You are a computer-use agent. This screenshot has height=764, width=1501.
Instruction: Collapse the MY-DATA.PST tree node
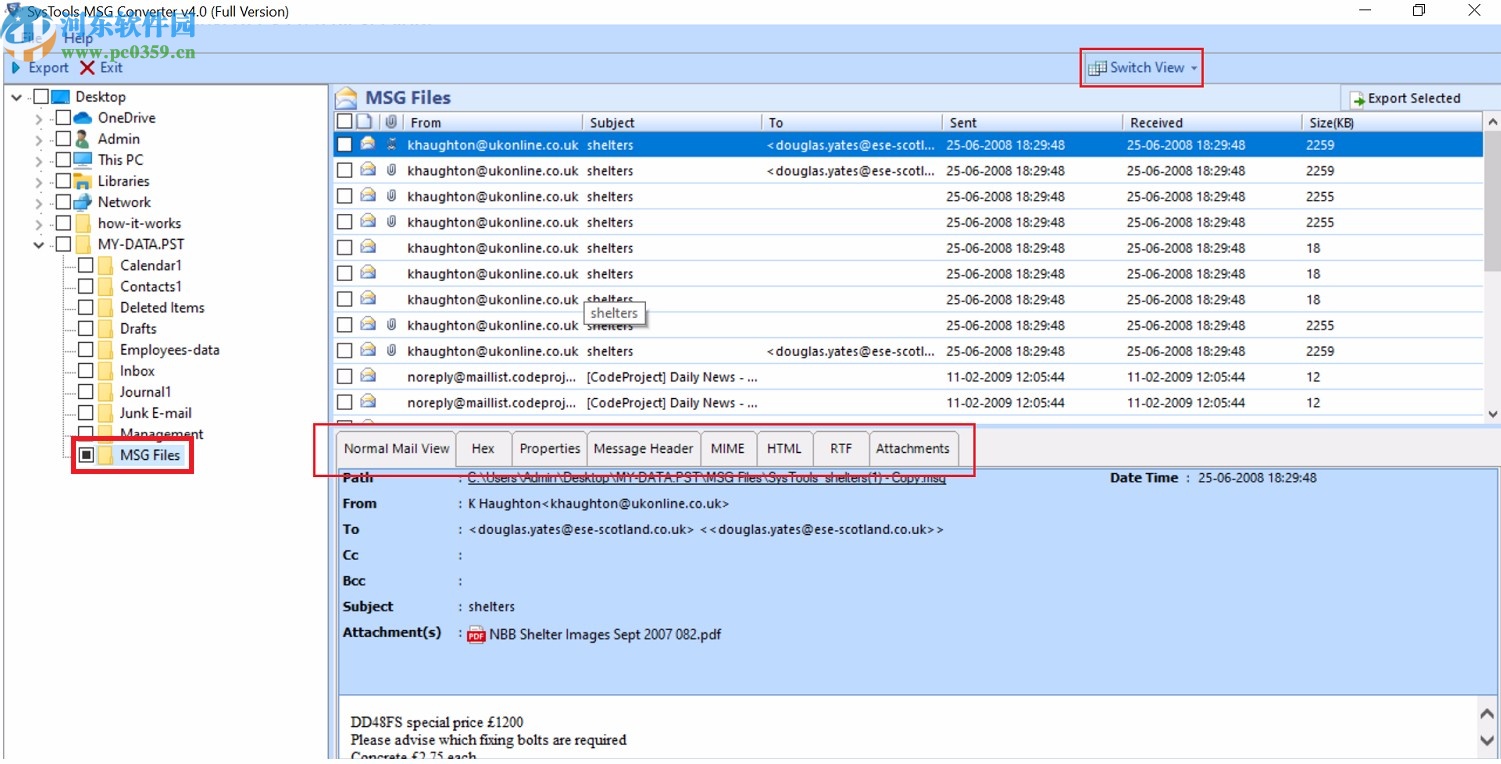click(x=38, y=244)
